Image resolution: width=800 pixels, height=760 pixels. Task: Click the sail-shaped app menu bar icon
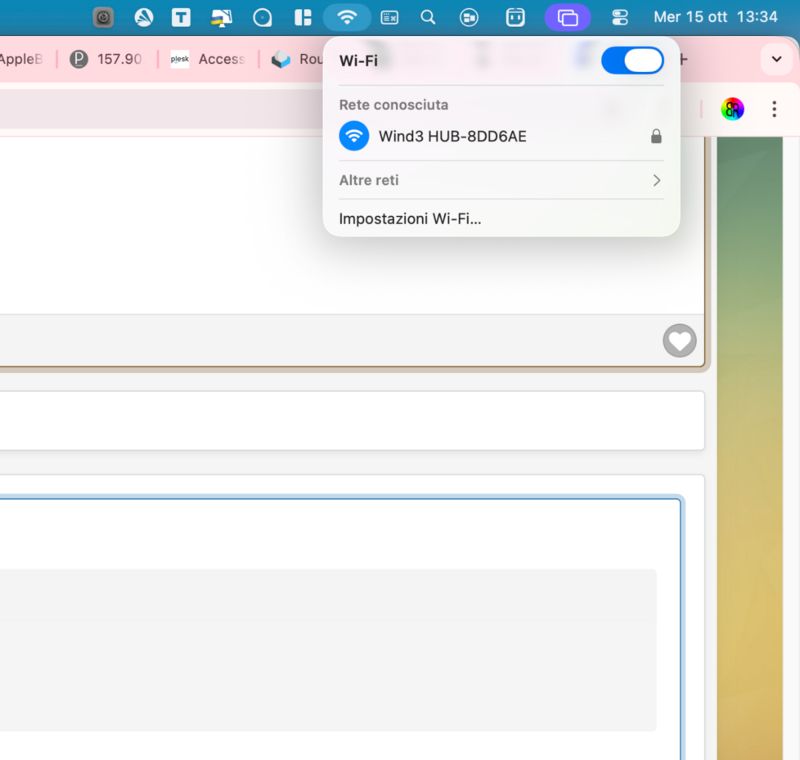point(144,17)
